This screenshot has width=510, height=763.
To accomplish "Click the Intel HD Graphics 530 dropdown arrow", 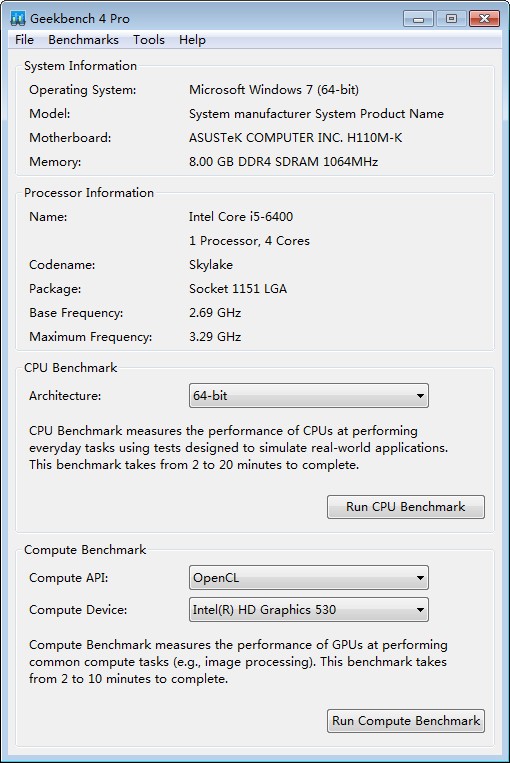I will (x=420, y=610).
